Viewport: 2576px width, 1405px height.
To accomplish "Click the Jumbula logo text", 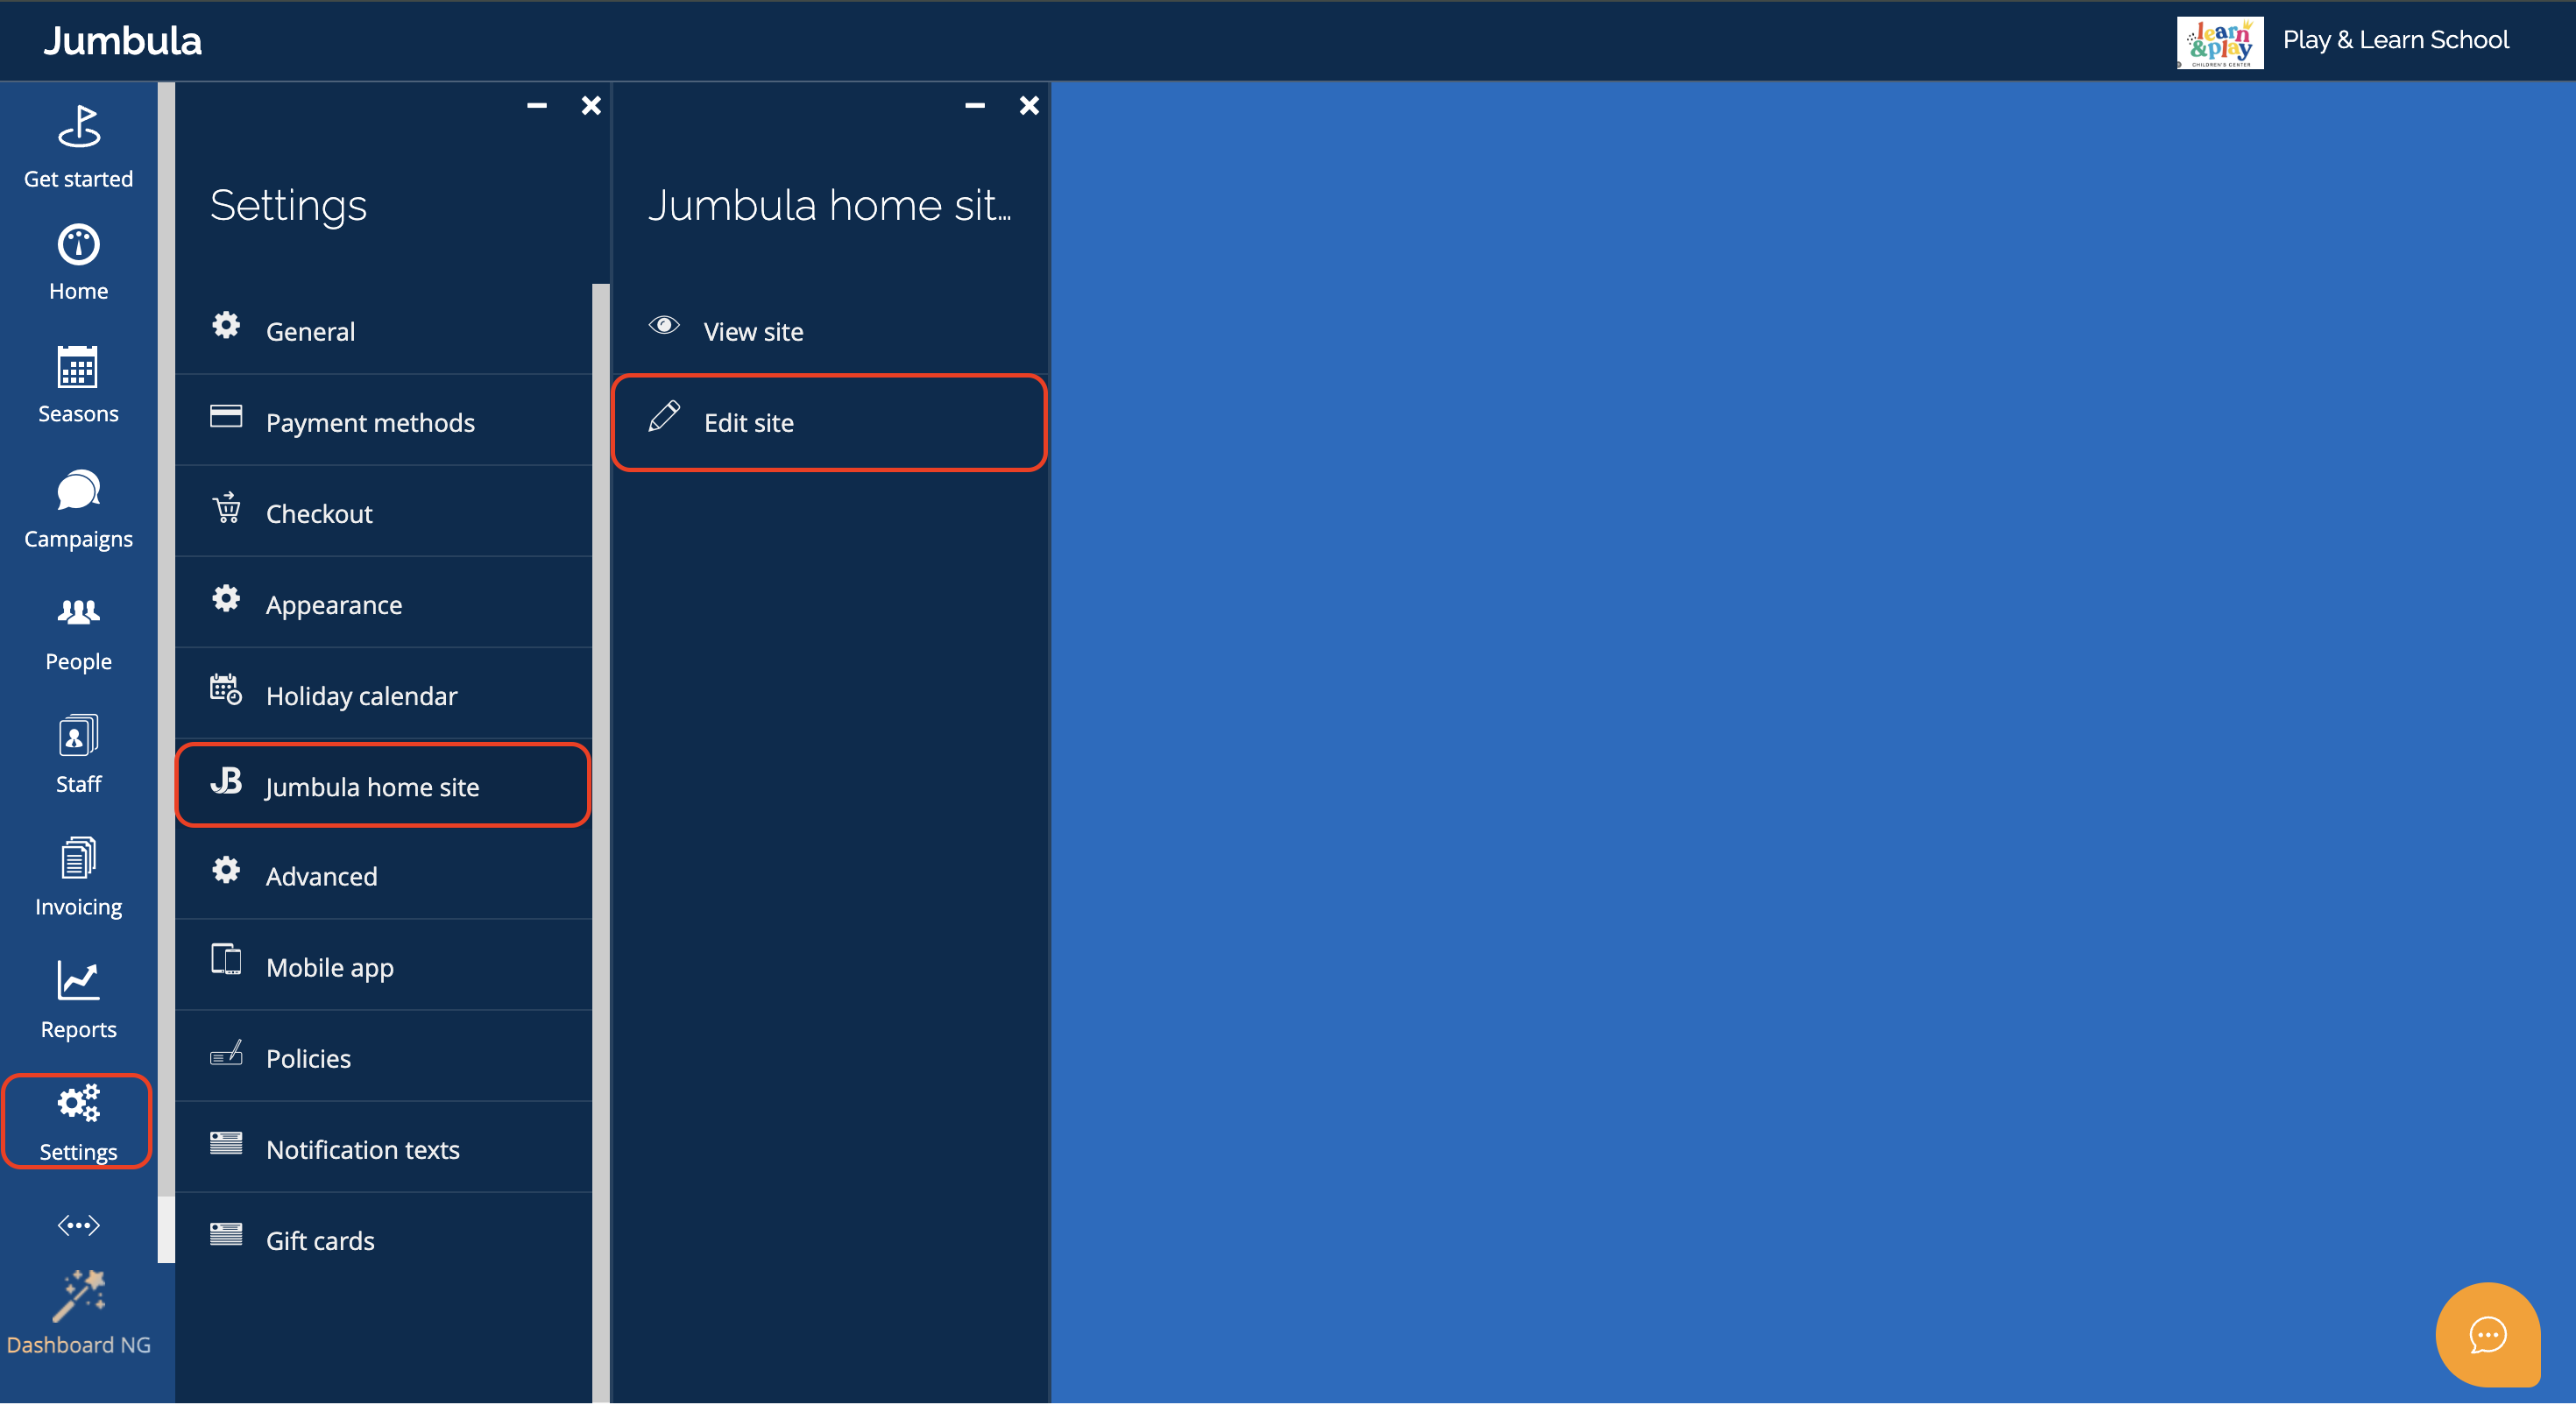I will (122, 40).
